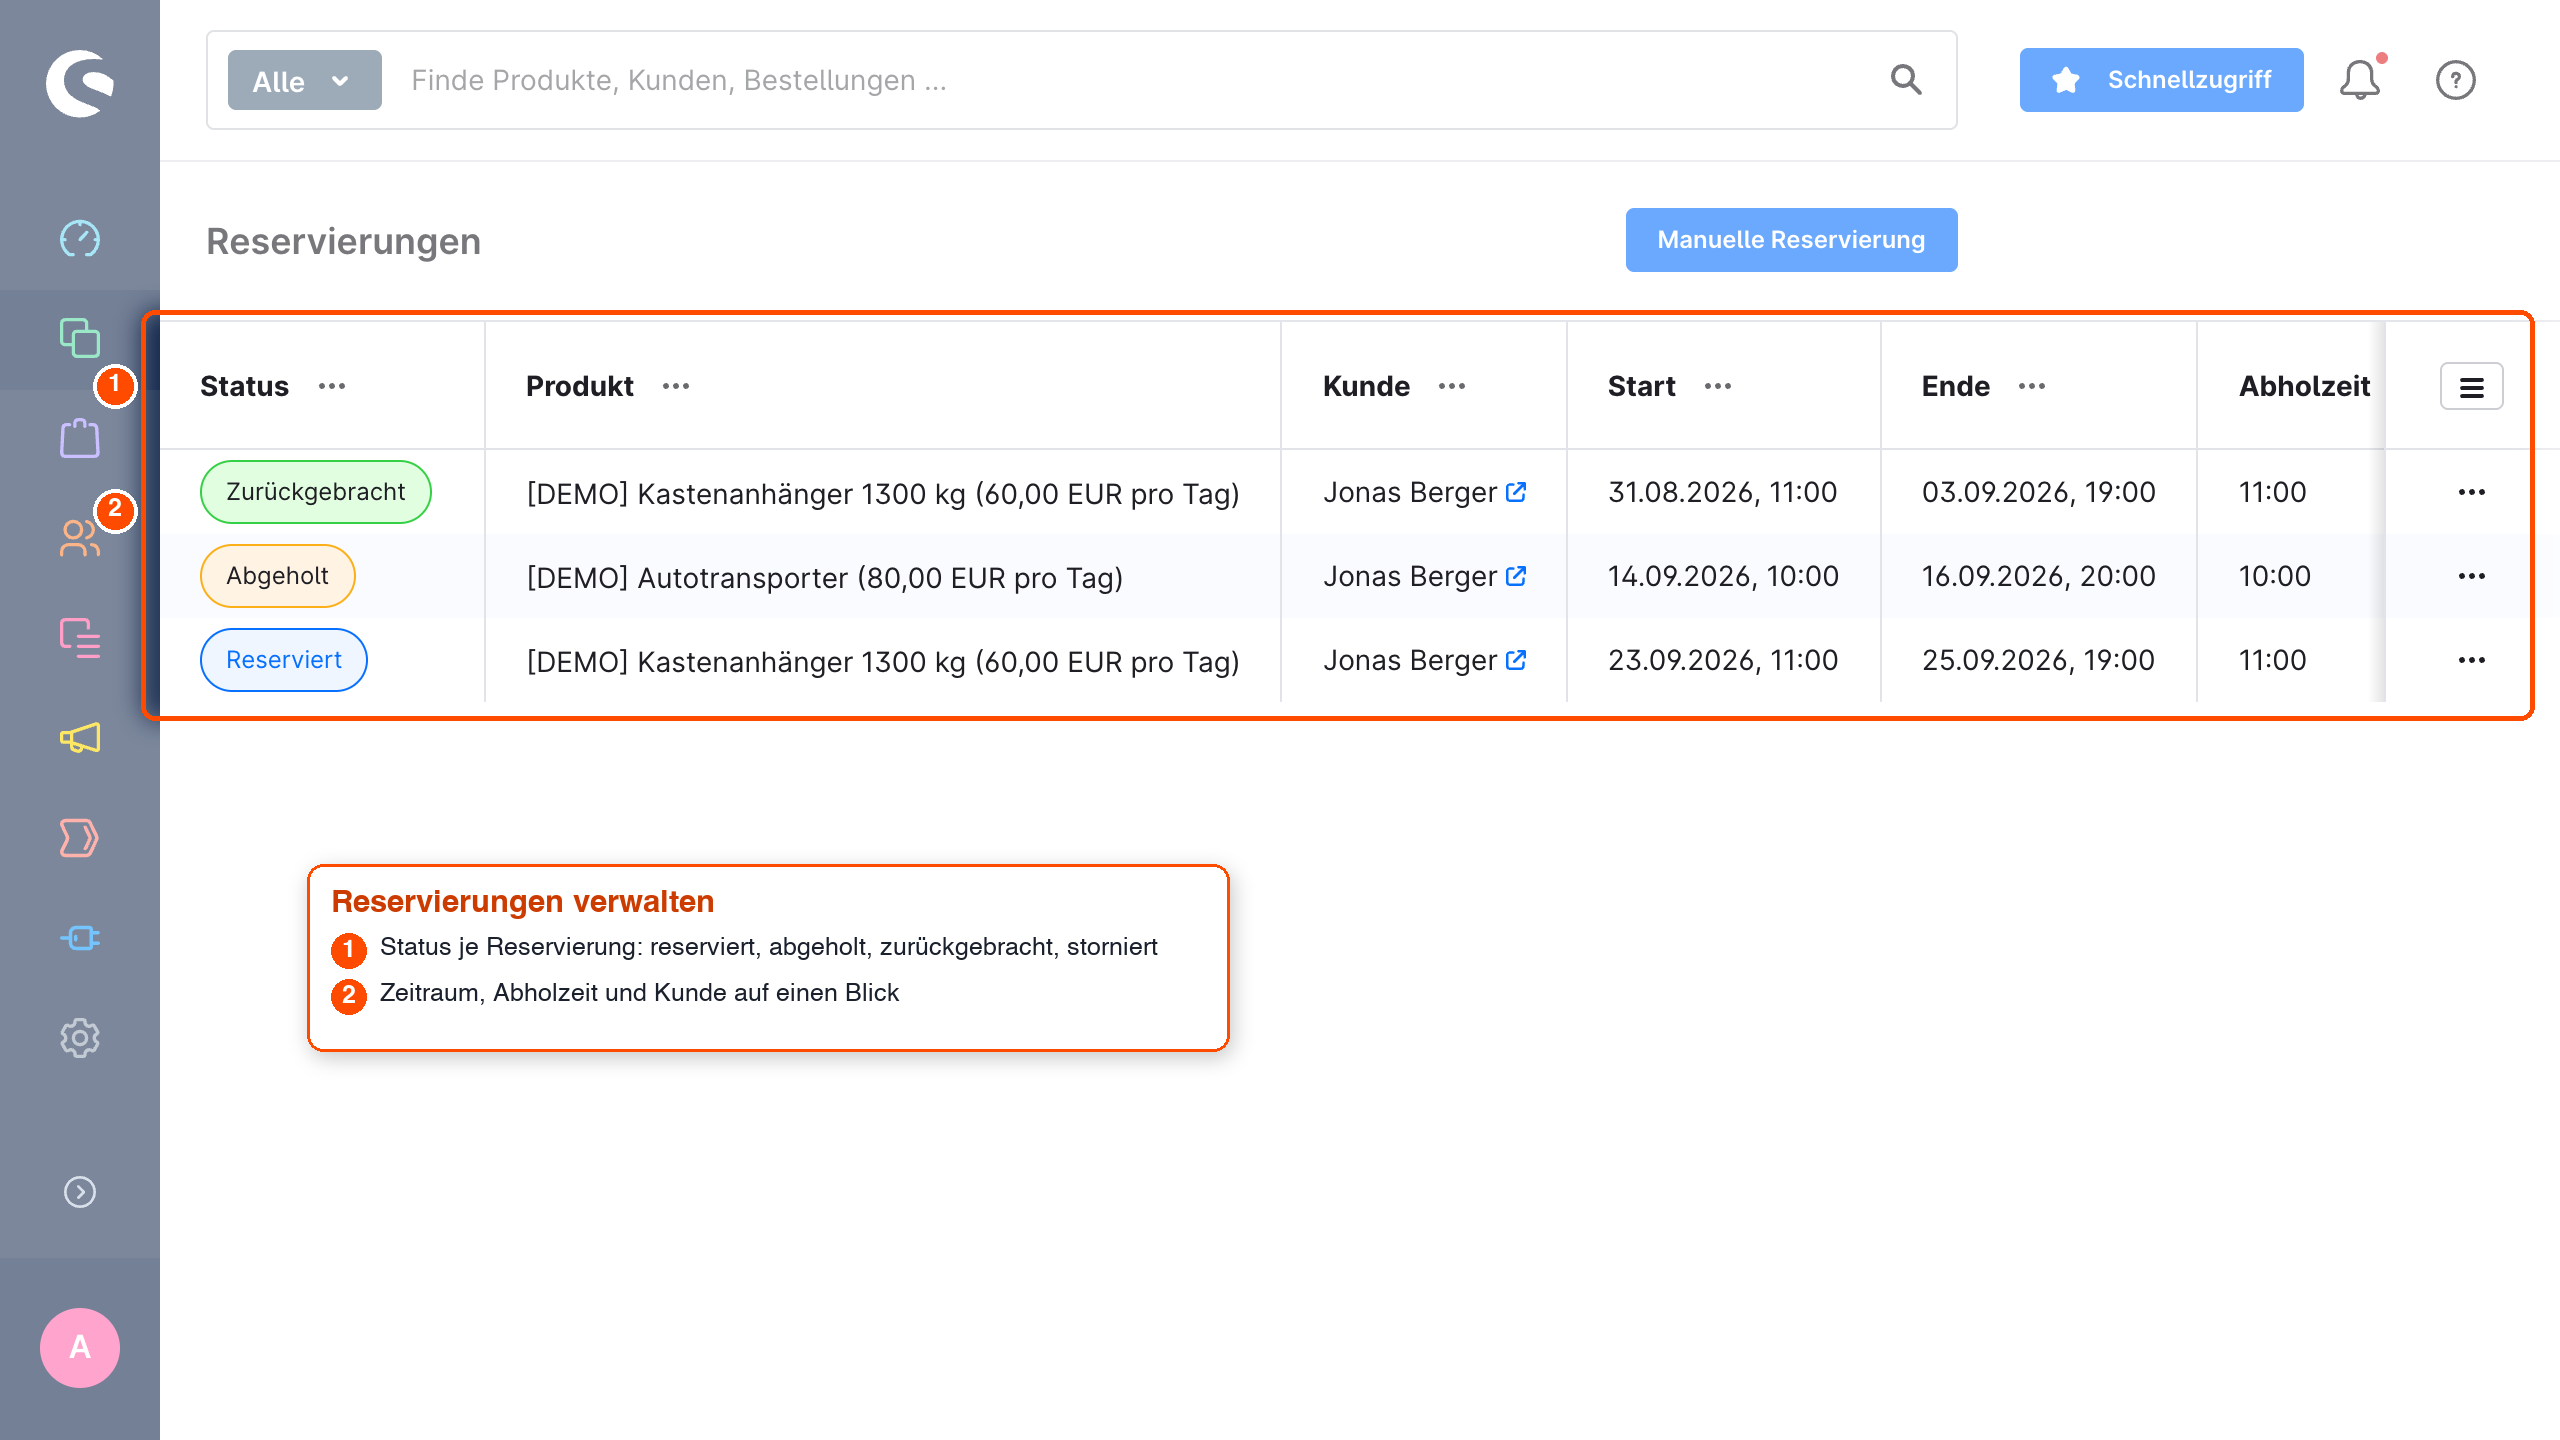The image size is (2560, 1440).
Task: Select the end date 25.09.2026, 19:00
Action: [x=2038, y=660]
